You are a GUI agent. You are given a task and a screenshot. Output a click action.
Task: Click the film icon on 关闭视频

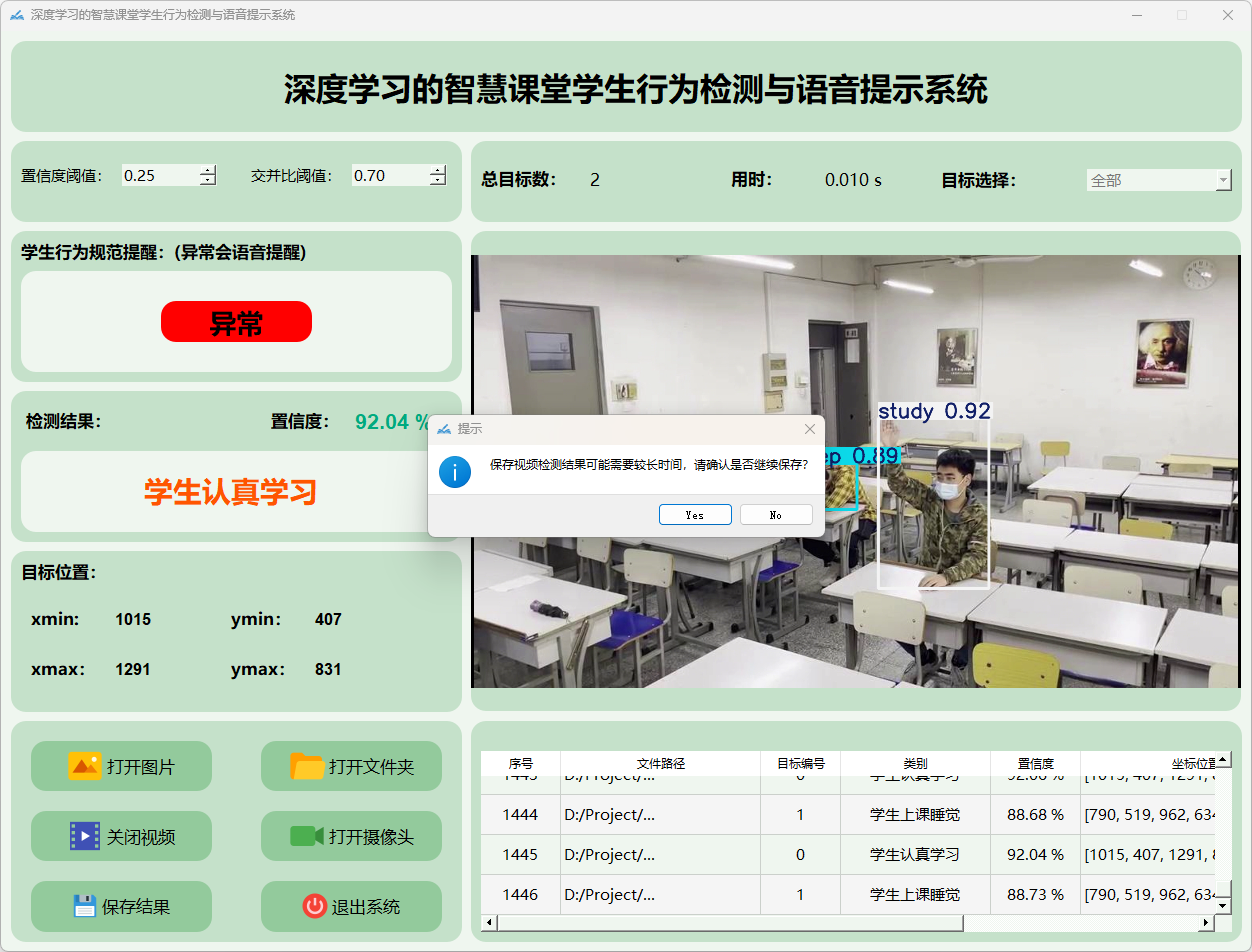tap(85, 836)
